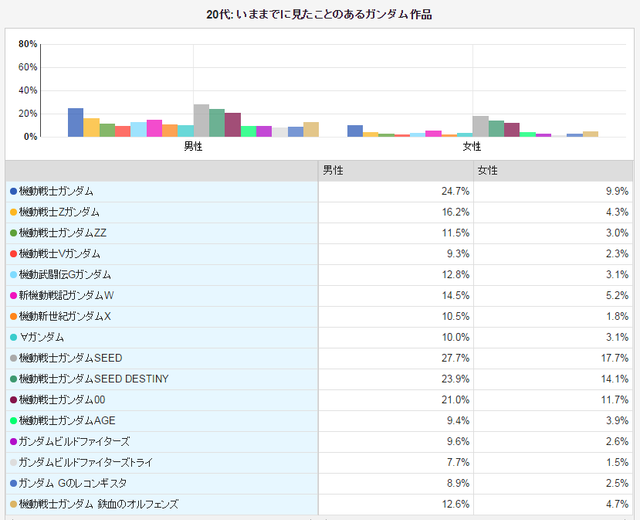Click the 機動武闘伝Gガンダム row label
The width and height of the screenshot is (640, 520).
tap(65, 274)
